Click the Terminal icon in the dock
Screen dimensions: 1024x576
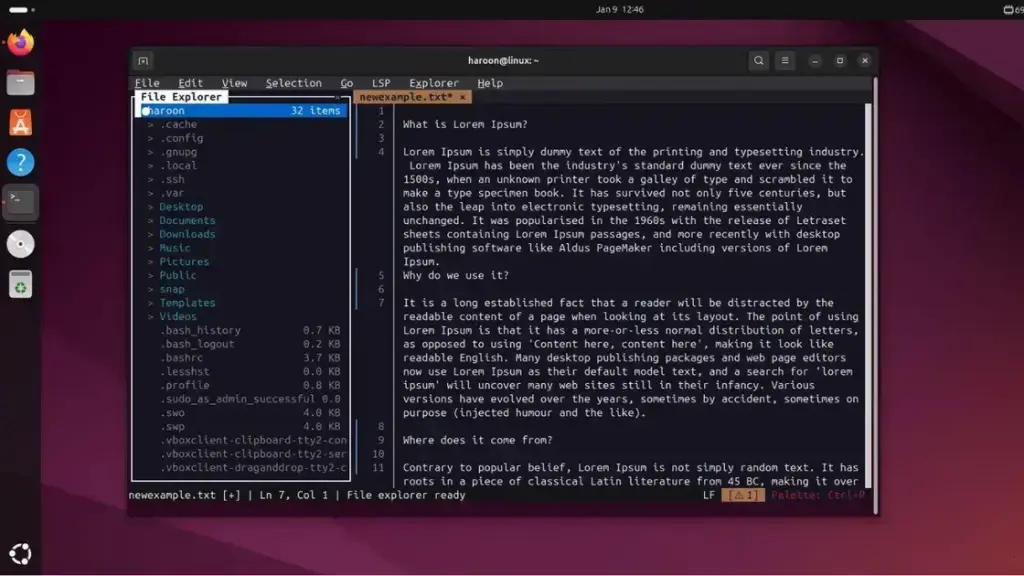coord(20,202)
